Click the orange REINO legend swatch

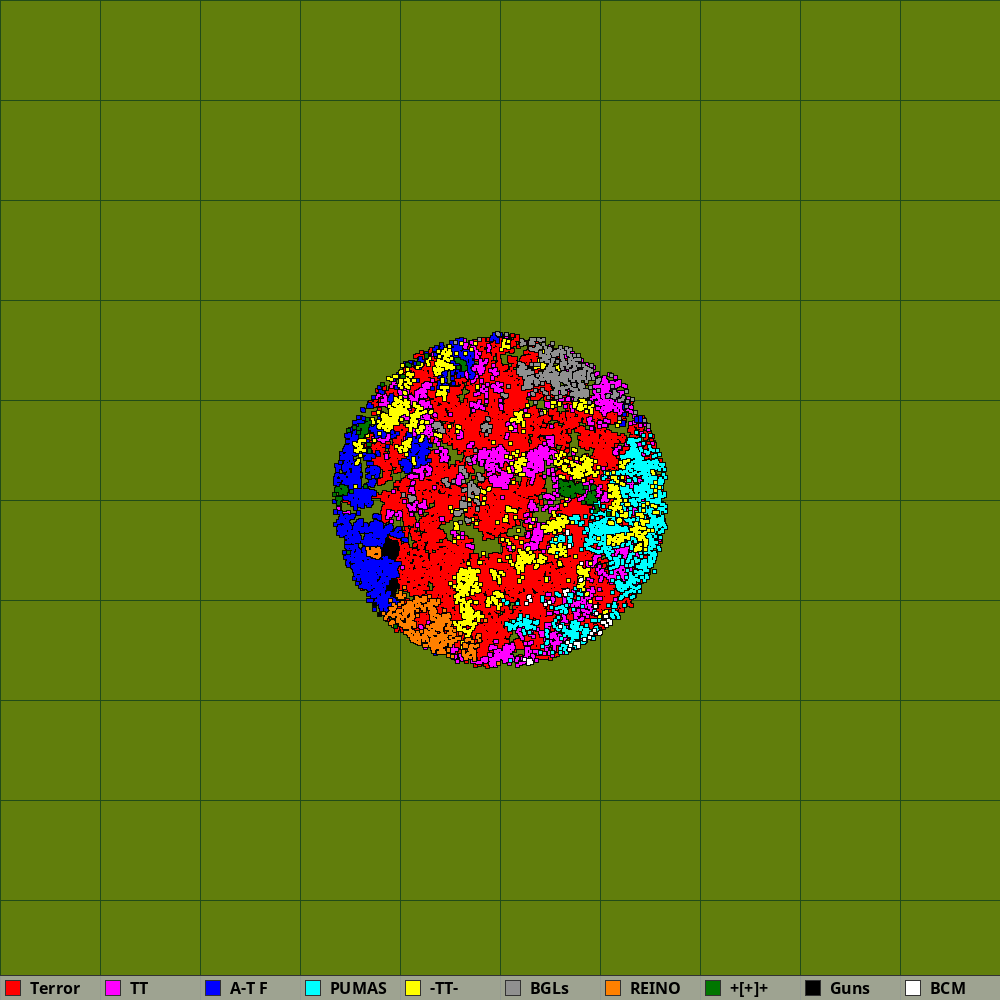coord(614,988)
